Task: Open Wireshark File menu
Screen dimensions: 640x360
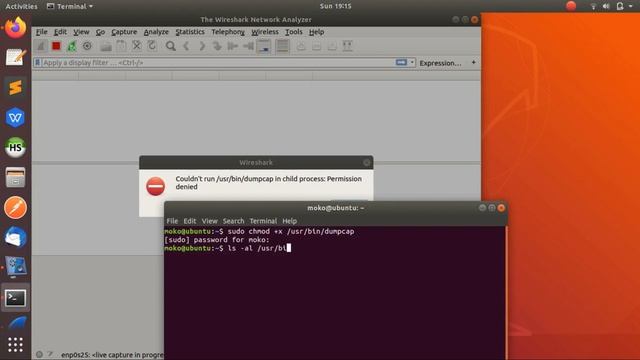Action: coord(42,32)
